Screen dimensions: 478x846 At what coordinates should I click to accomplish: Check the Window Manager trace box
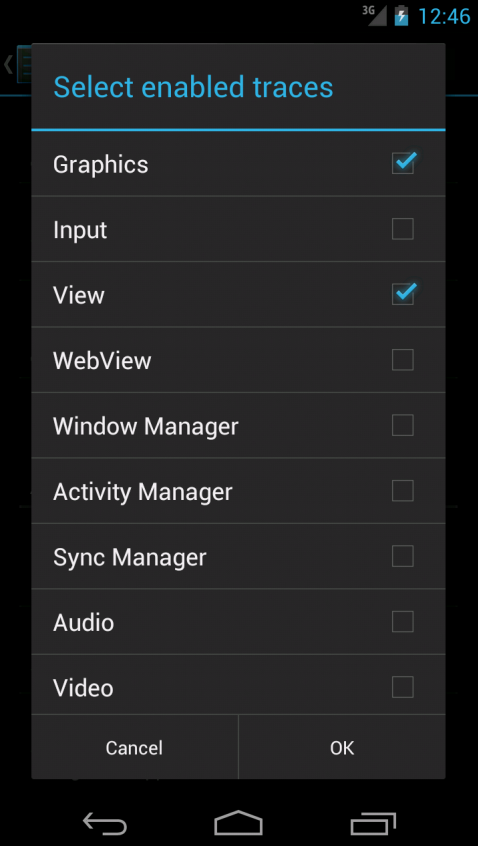tap(403, 425)
